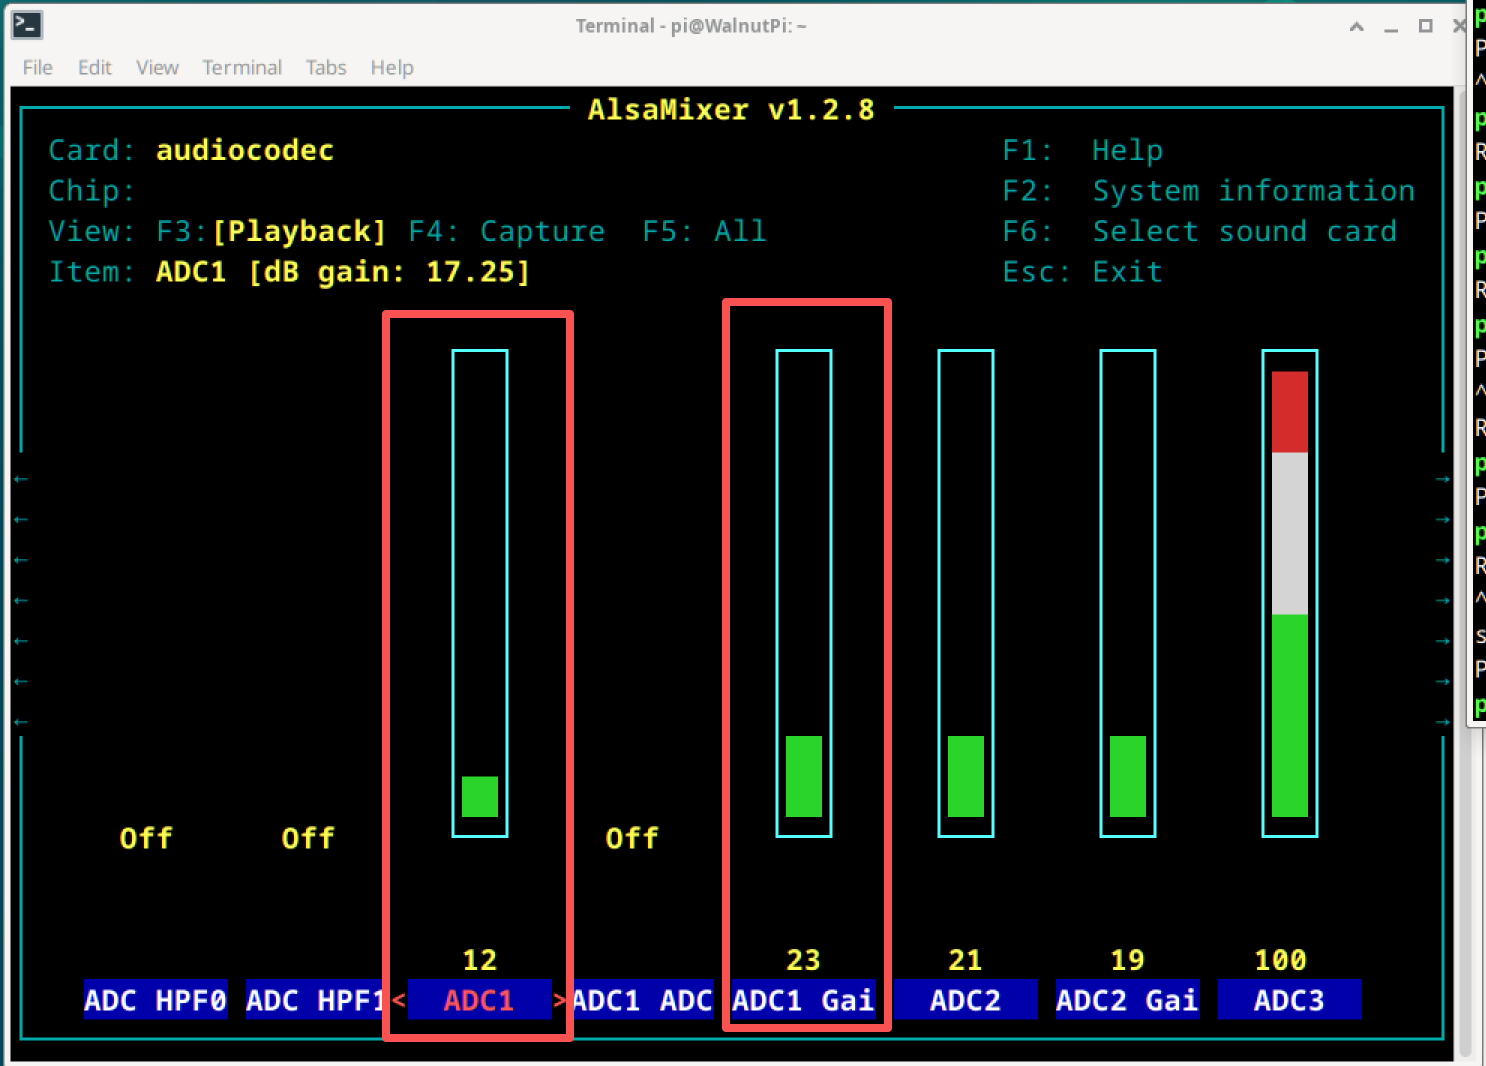Click the ADC1 volume bar
1486x1066 pixels.
coord(480,593)
